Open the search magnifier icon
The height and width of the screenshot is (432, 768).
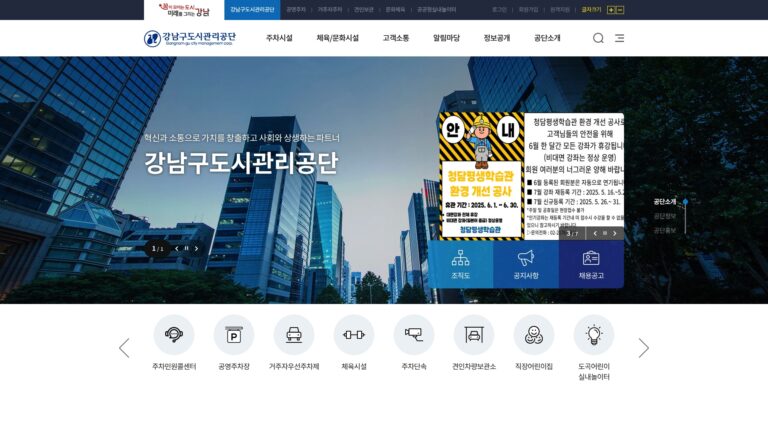(x=598, y=38)
